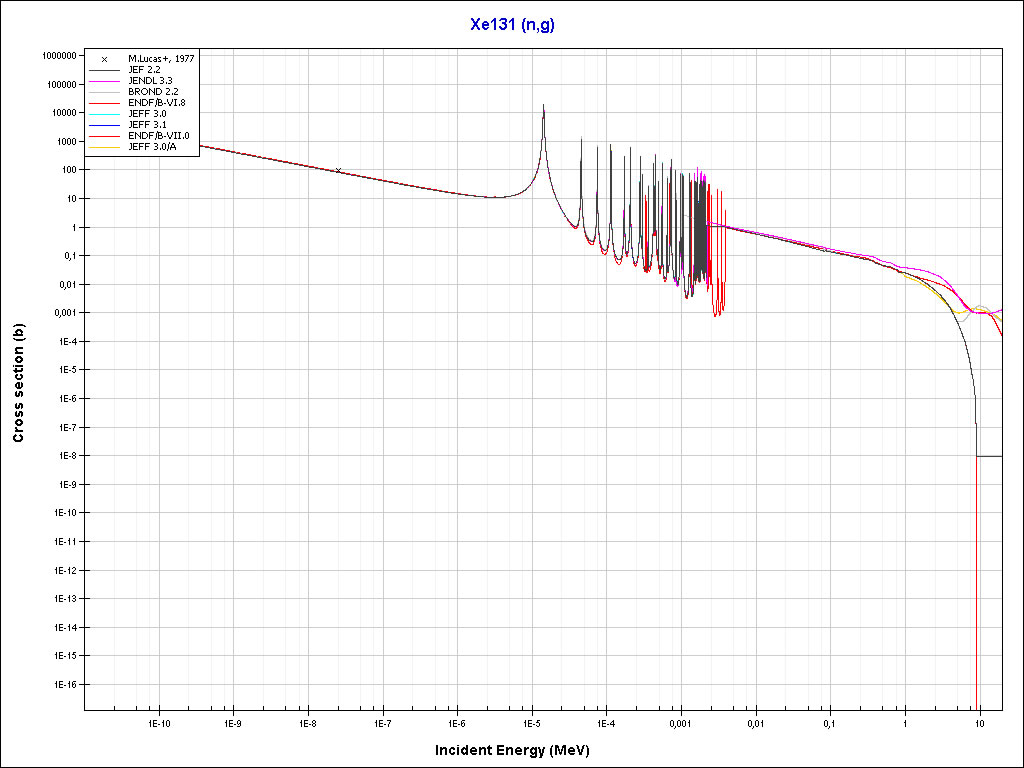Click the JEFF 3.1 legend label
The width and height of the screenshot is (1024, 768).
coord(148,125)
